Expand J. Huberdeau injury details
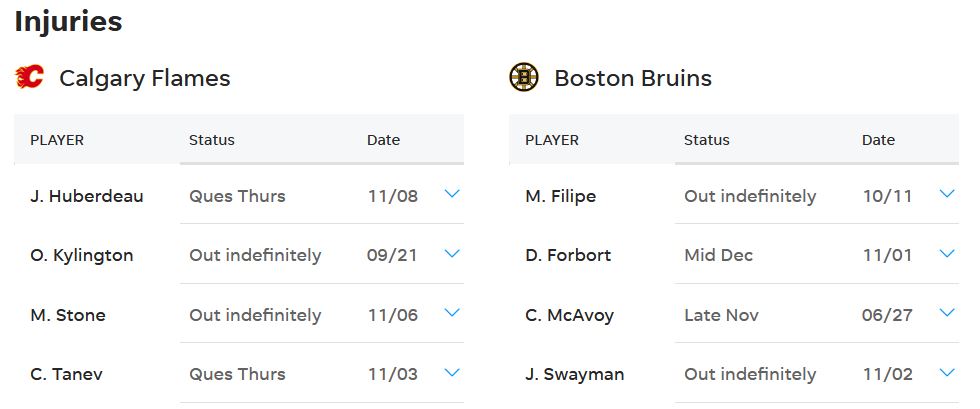Image resolution: width=980 pixels, height=409 pixels. pos(452,194)
